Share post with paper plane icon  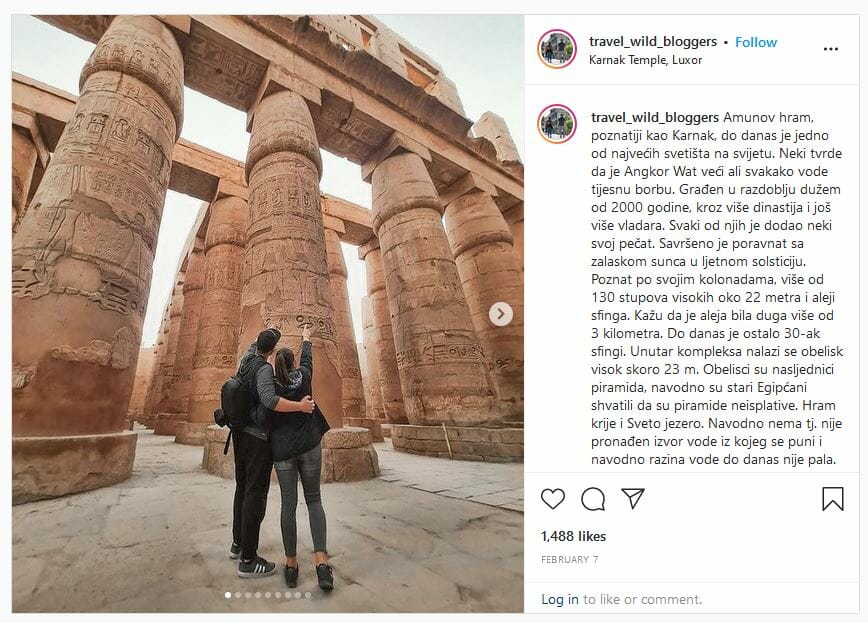tap(633, 498)
